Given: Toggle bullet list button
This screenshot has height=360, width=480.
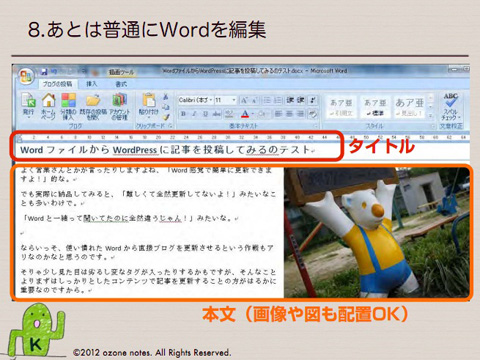Looking at the screenshot, I should click(267, 100).
